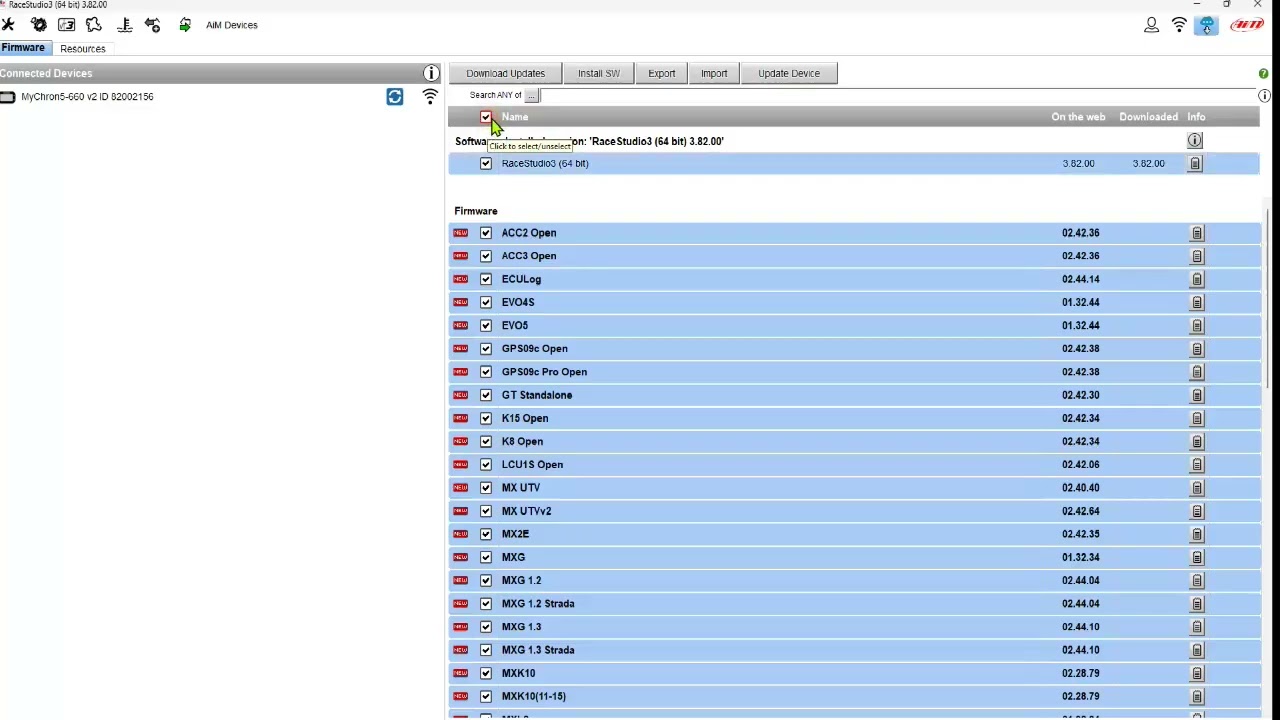Open info document for GPS09c Pro Open
The image size is (1280, 720).
coord(1197,372)
